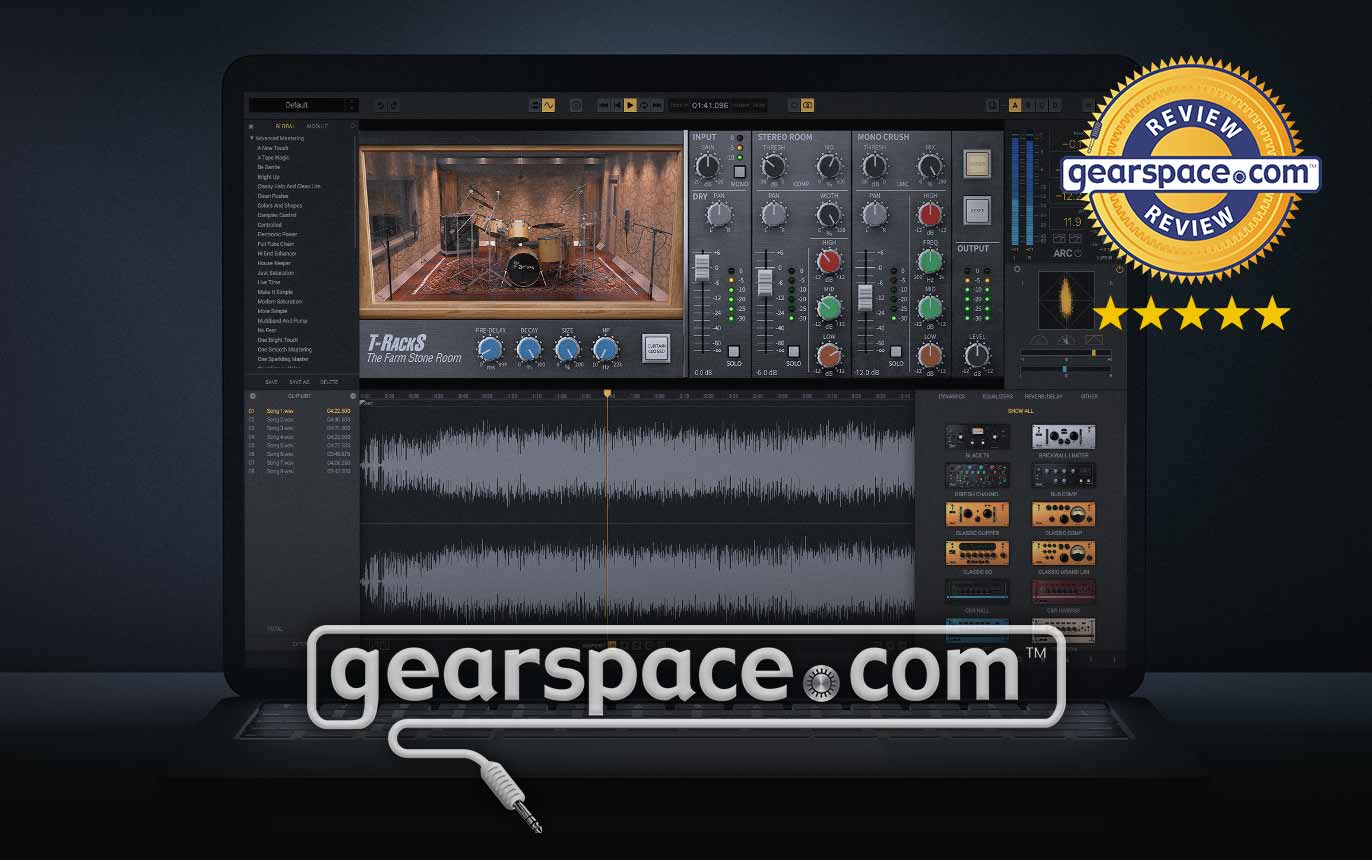
Task: Open the Reverb/Delay module tab
Action: pos(1043,397)
